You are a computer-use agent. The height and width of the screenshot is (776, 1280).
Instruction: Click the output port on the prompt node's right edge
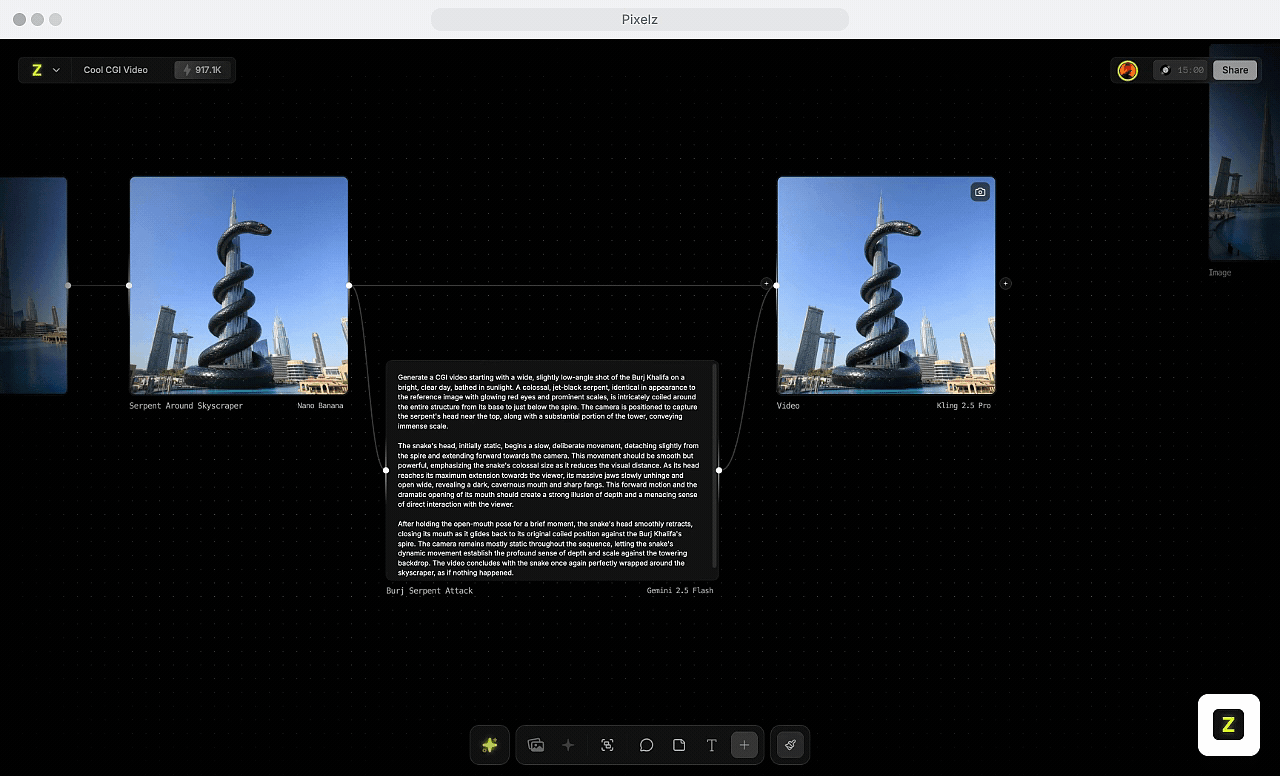pyautogui.click(x=719, y=470)
